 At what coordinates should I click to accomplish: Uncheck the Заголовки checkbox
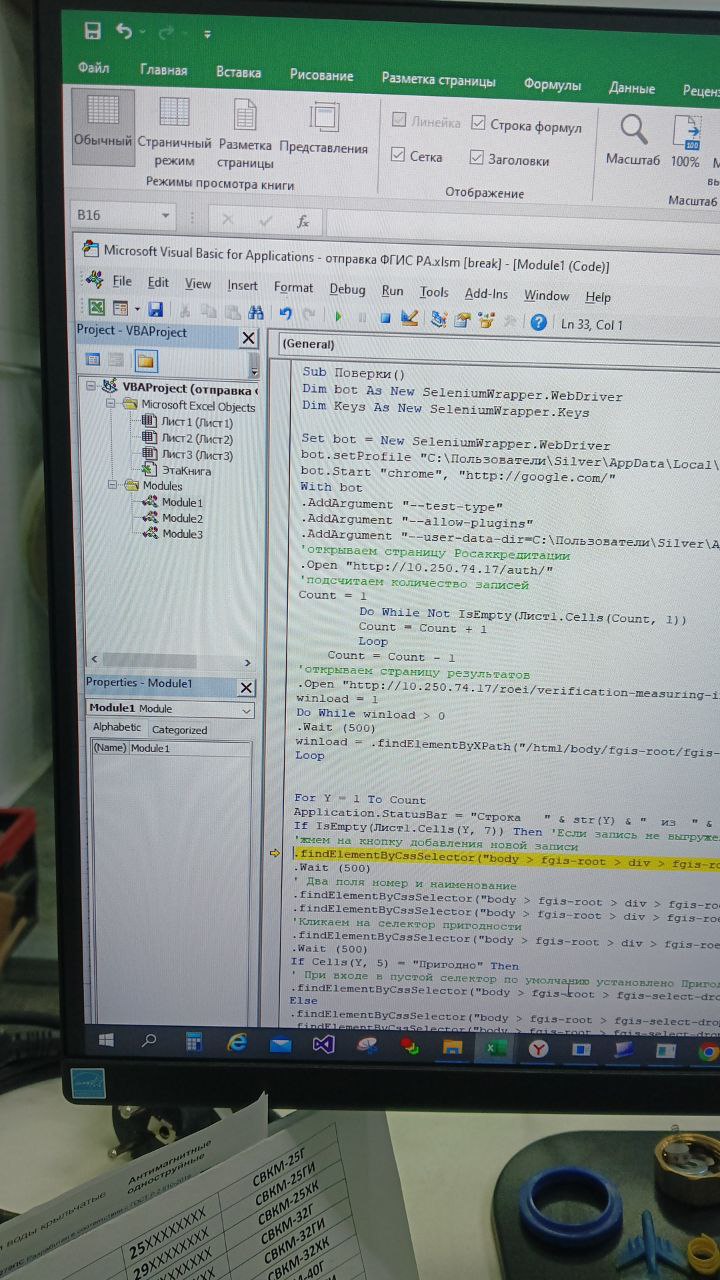coord(477,158)
